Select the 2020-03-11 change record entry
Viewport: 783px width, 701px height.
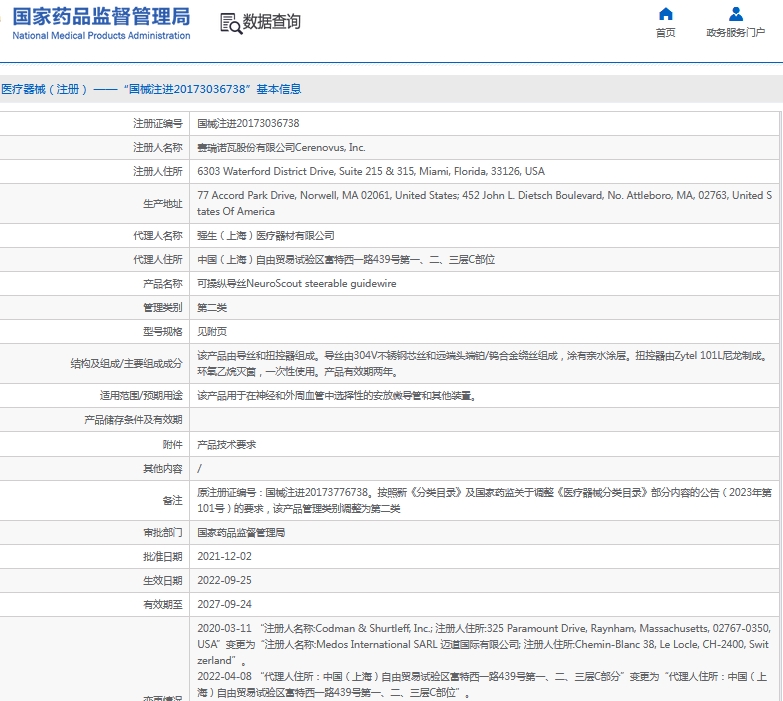tap(484, 644)
